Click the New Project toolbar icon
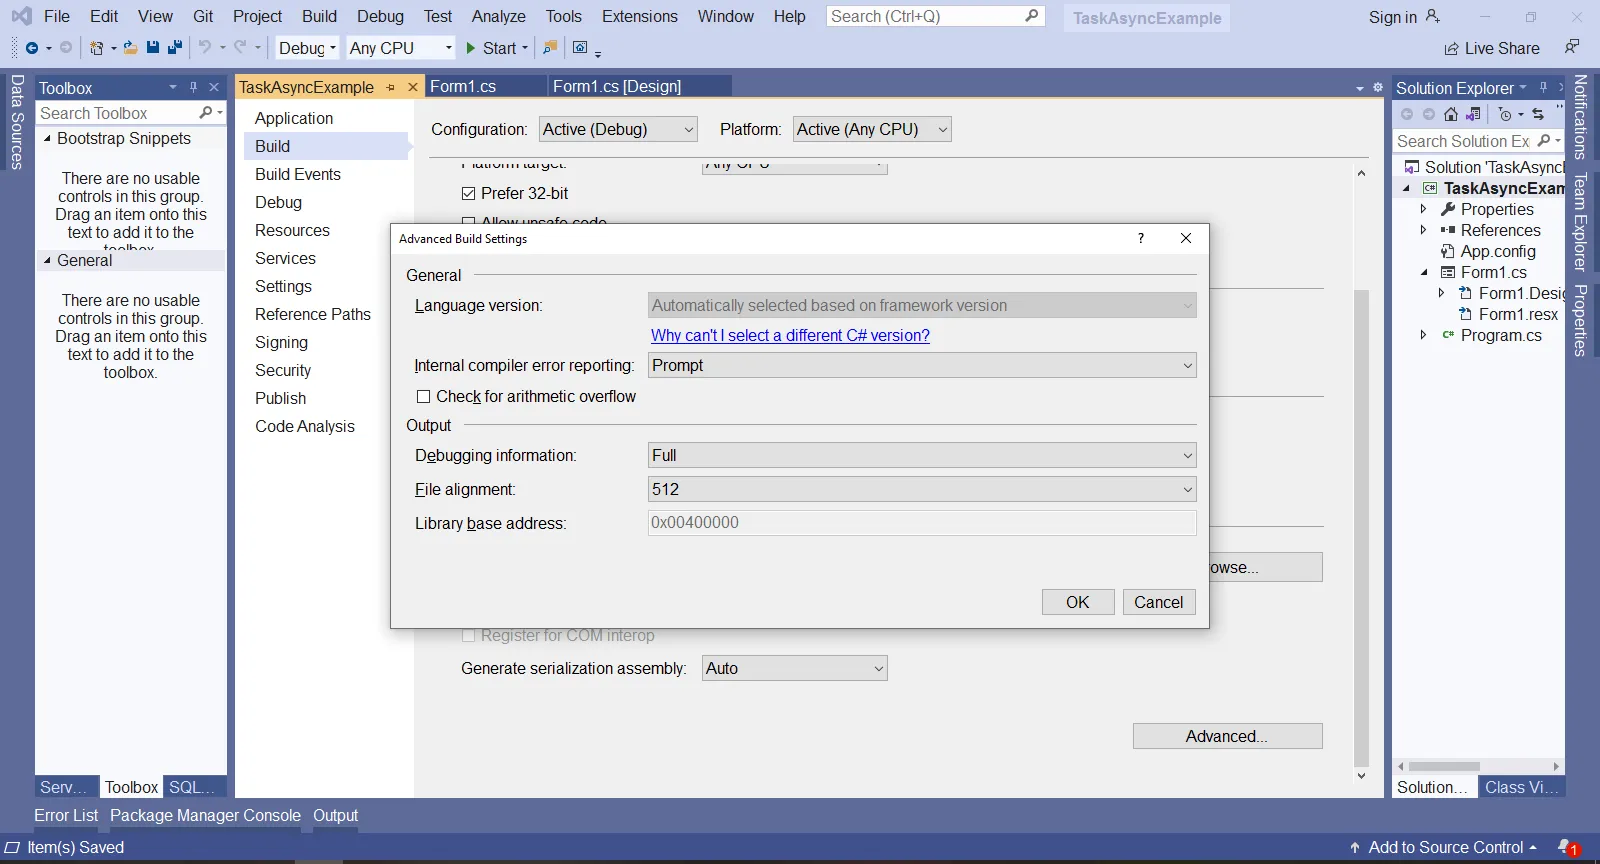1600x864 pixels. (x=97, y=48)
